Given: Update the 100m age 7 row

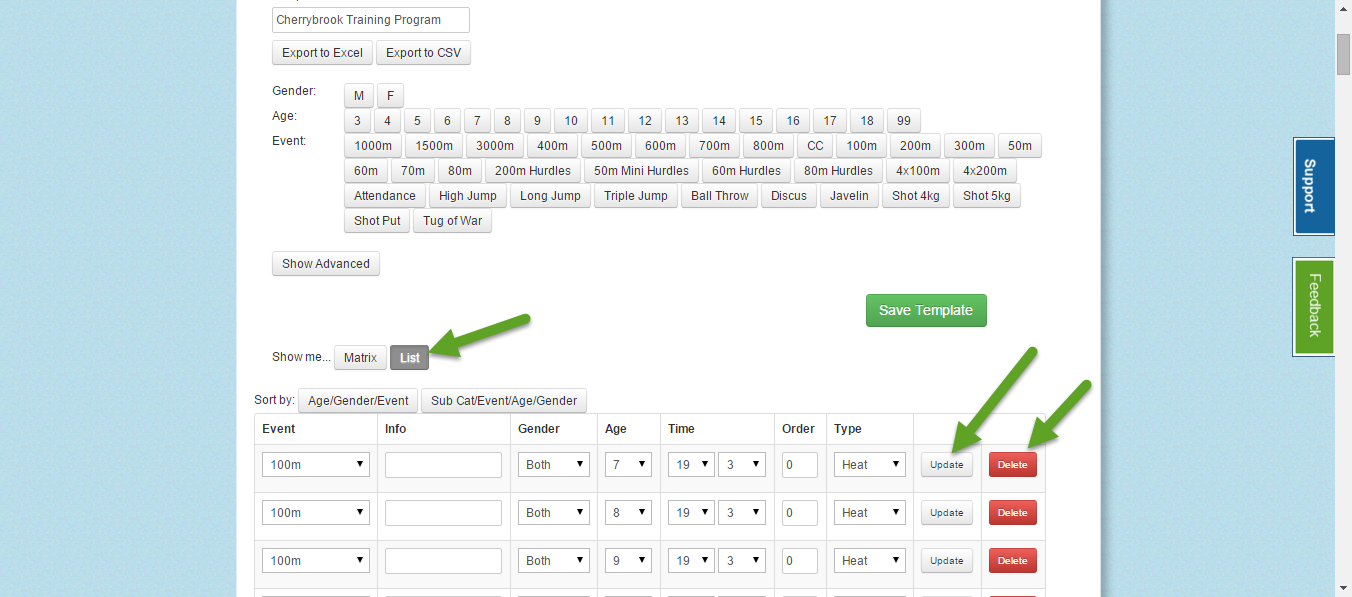Looking at the screenshot, I should [947, 464].
